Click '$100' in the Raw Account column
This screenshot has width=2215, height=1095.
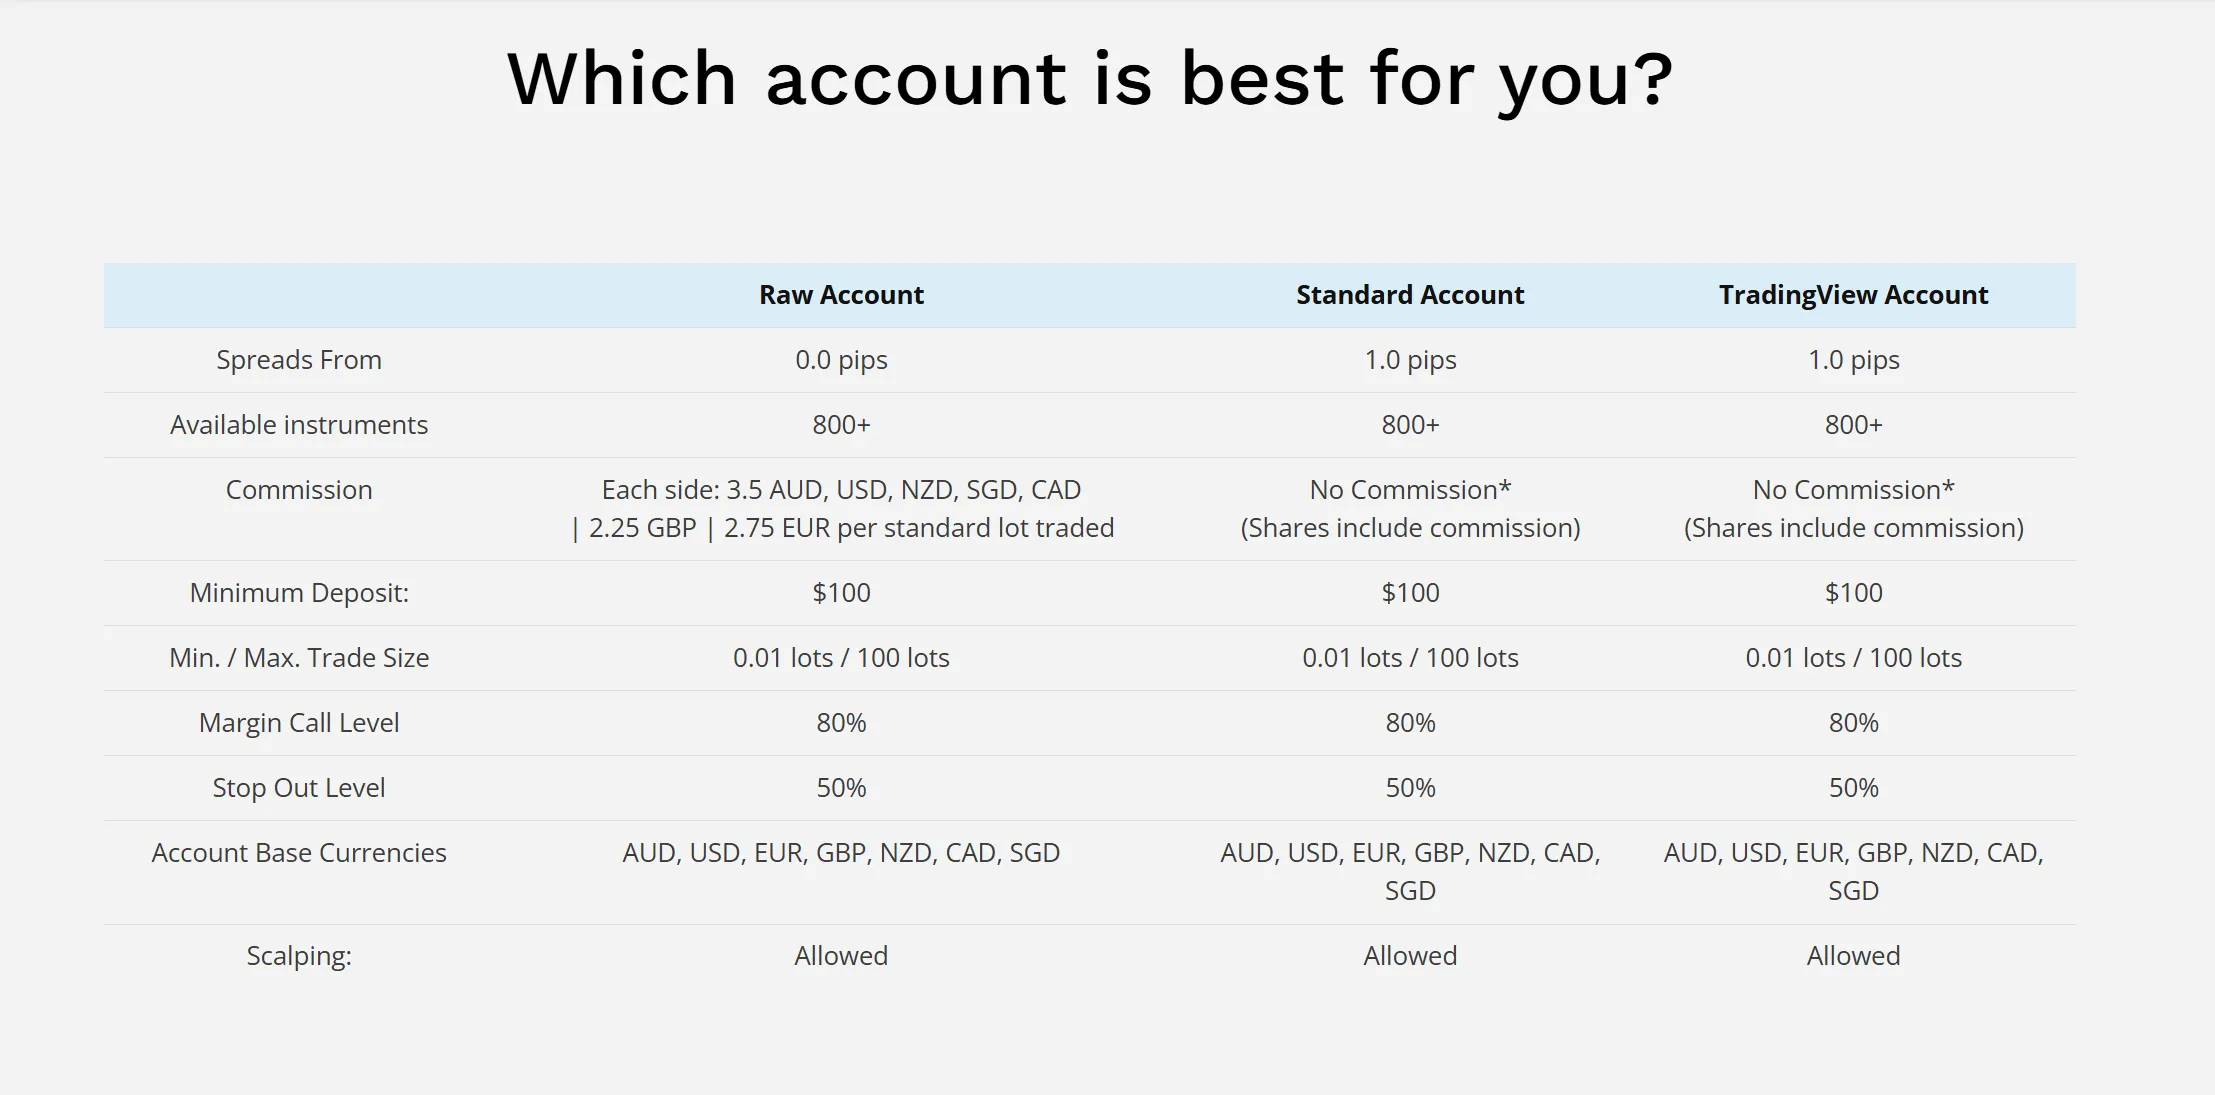pyautogui.click(x=841, y=593)
